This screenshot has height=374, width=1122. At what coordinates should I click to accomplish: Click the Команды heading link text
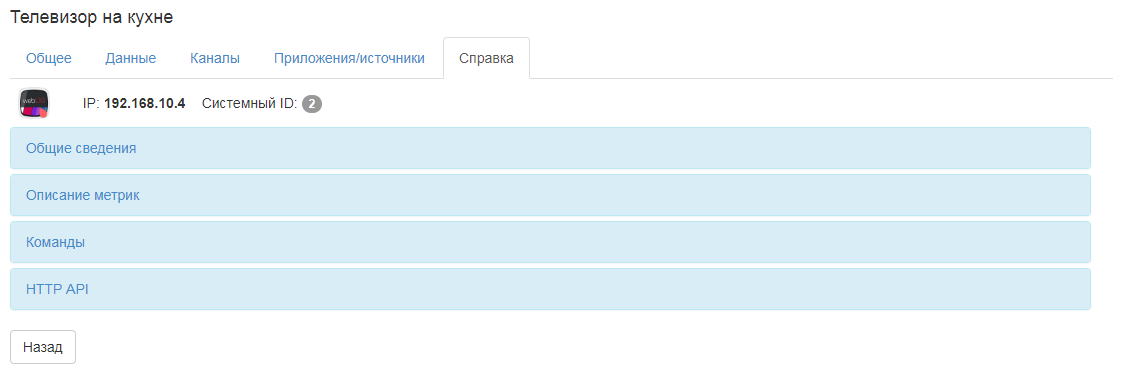(55, 242)
